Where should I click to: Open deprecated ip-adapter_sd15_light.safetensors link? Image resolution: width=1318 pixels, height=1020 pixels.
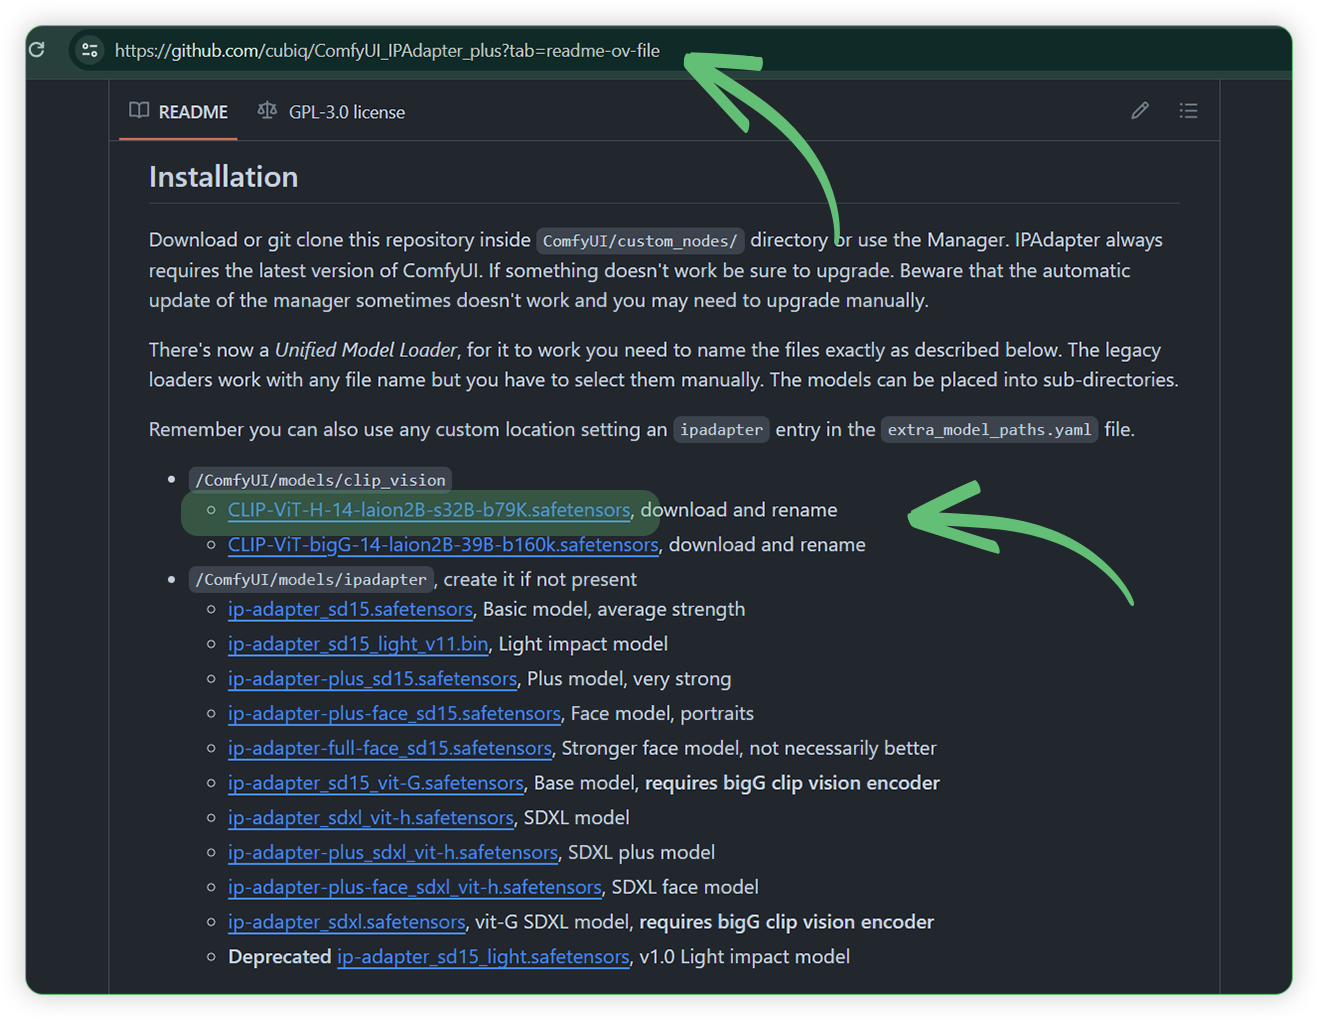[483, 957]
